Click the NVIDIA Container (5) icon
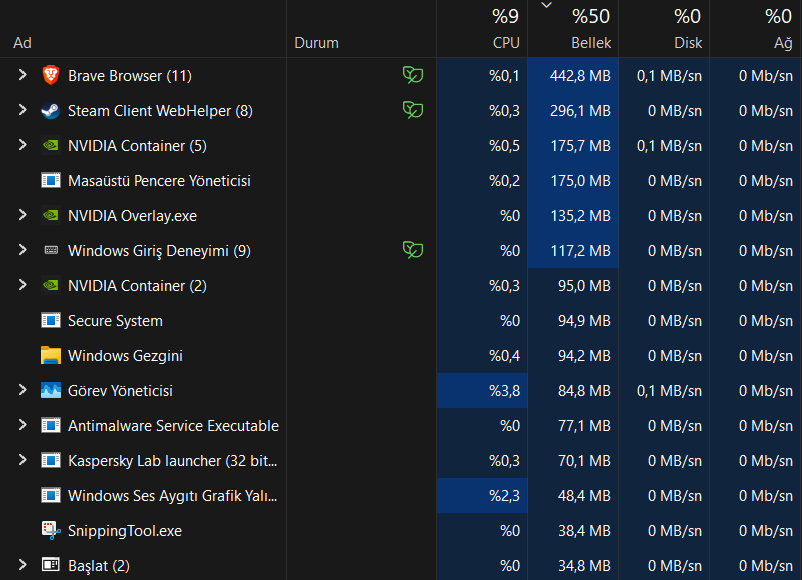Screen dimensions: 802x580 click(x=51, y=145)
